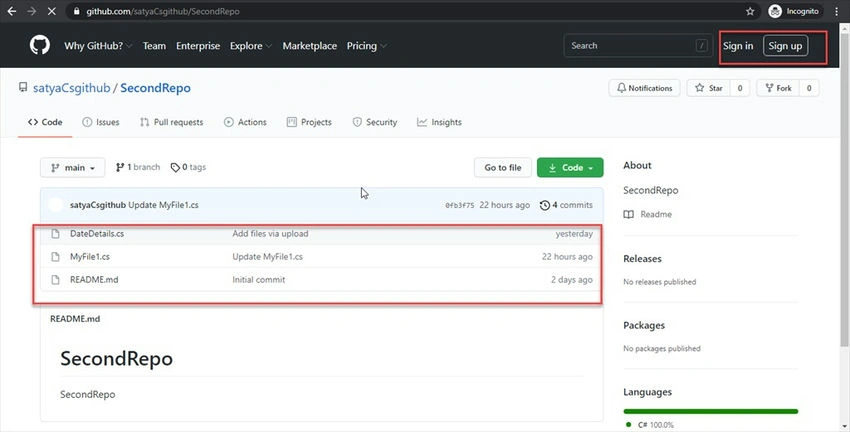Expand the Pricing dropdown
Viewport: 850px width, 432px height.
(x=366, y=46)
